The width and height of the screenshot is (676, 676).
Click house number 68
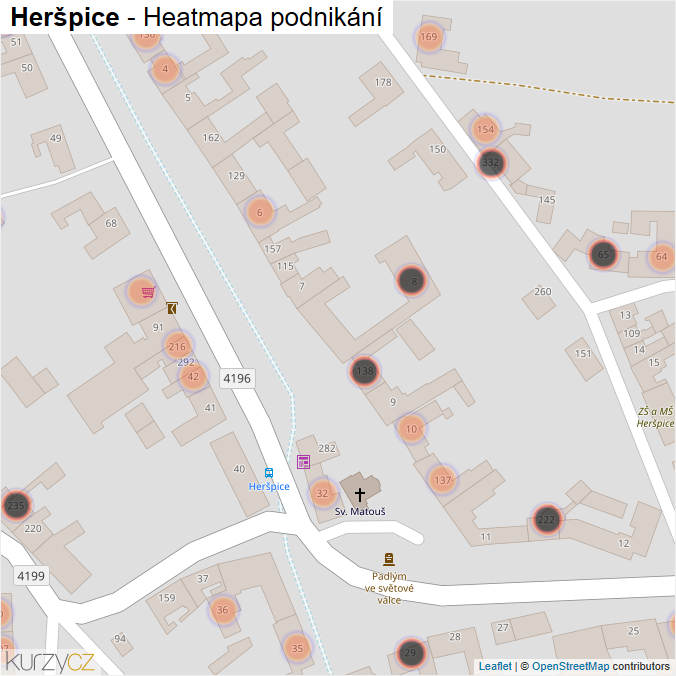[x=111, y=223]
